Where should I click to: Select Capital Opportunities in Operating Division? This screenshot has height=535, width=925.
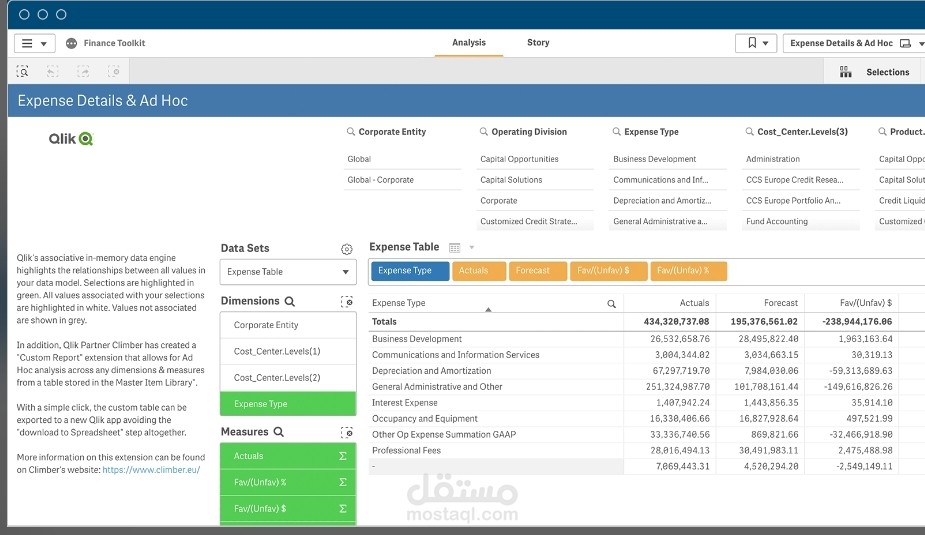pos(535,159)
